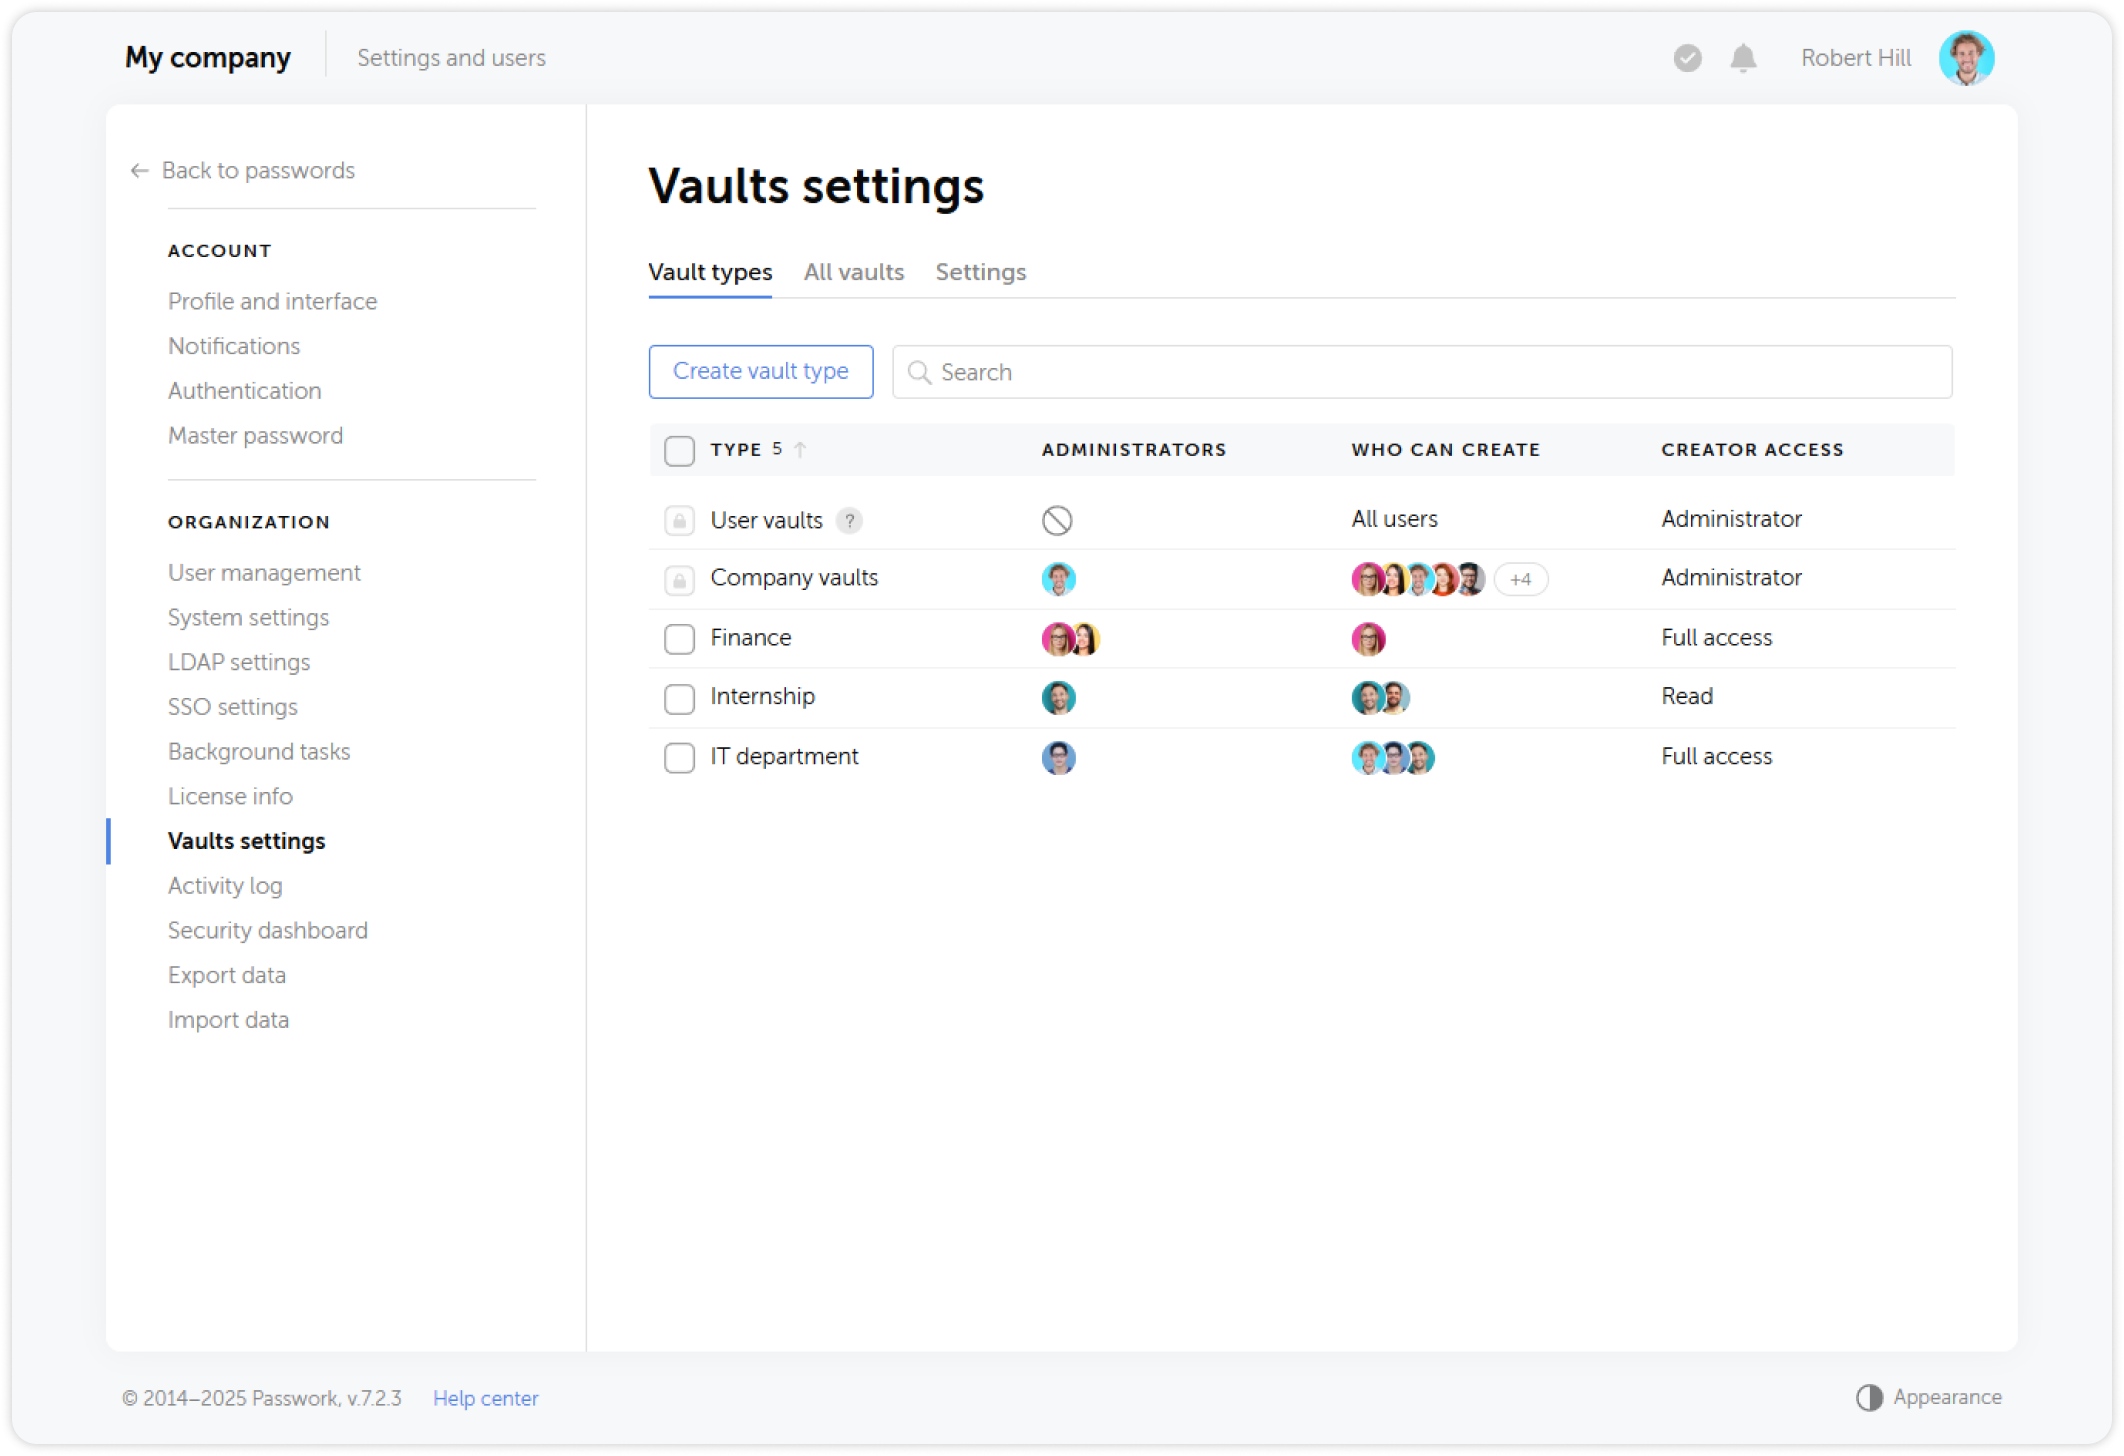Click the Create vault type button
The height and width of the screenshot is (1456, 2124).
(x=760, y=371)
